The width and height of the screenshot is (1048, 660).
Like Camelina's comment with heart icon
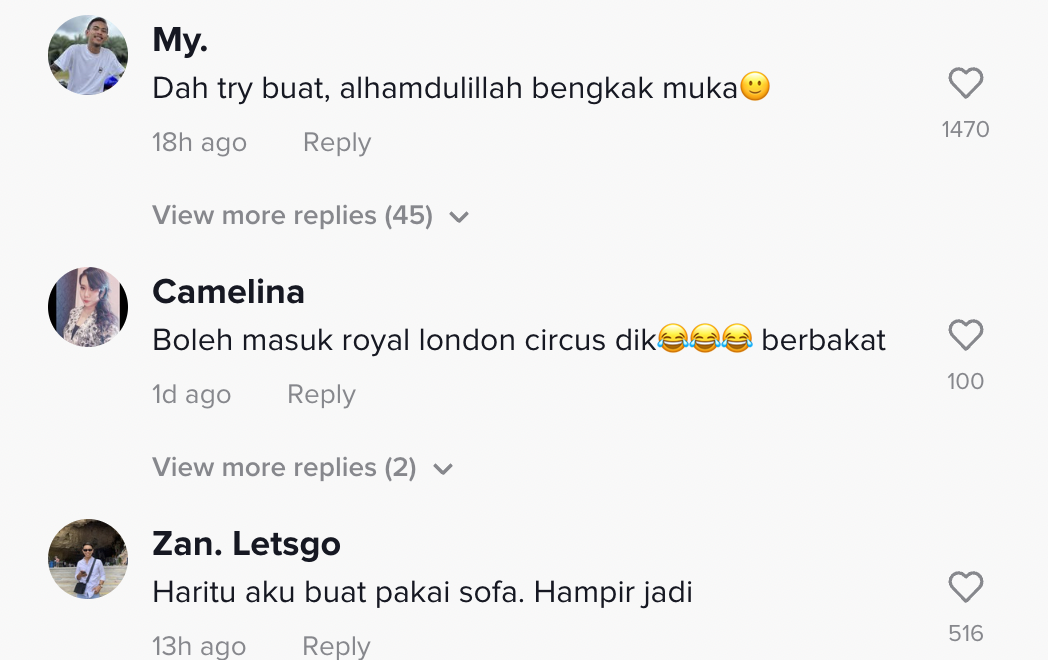click(x=965, y=336)
